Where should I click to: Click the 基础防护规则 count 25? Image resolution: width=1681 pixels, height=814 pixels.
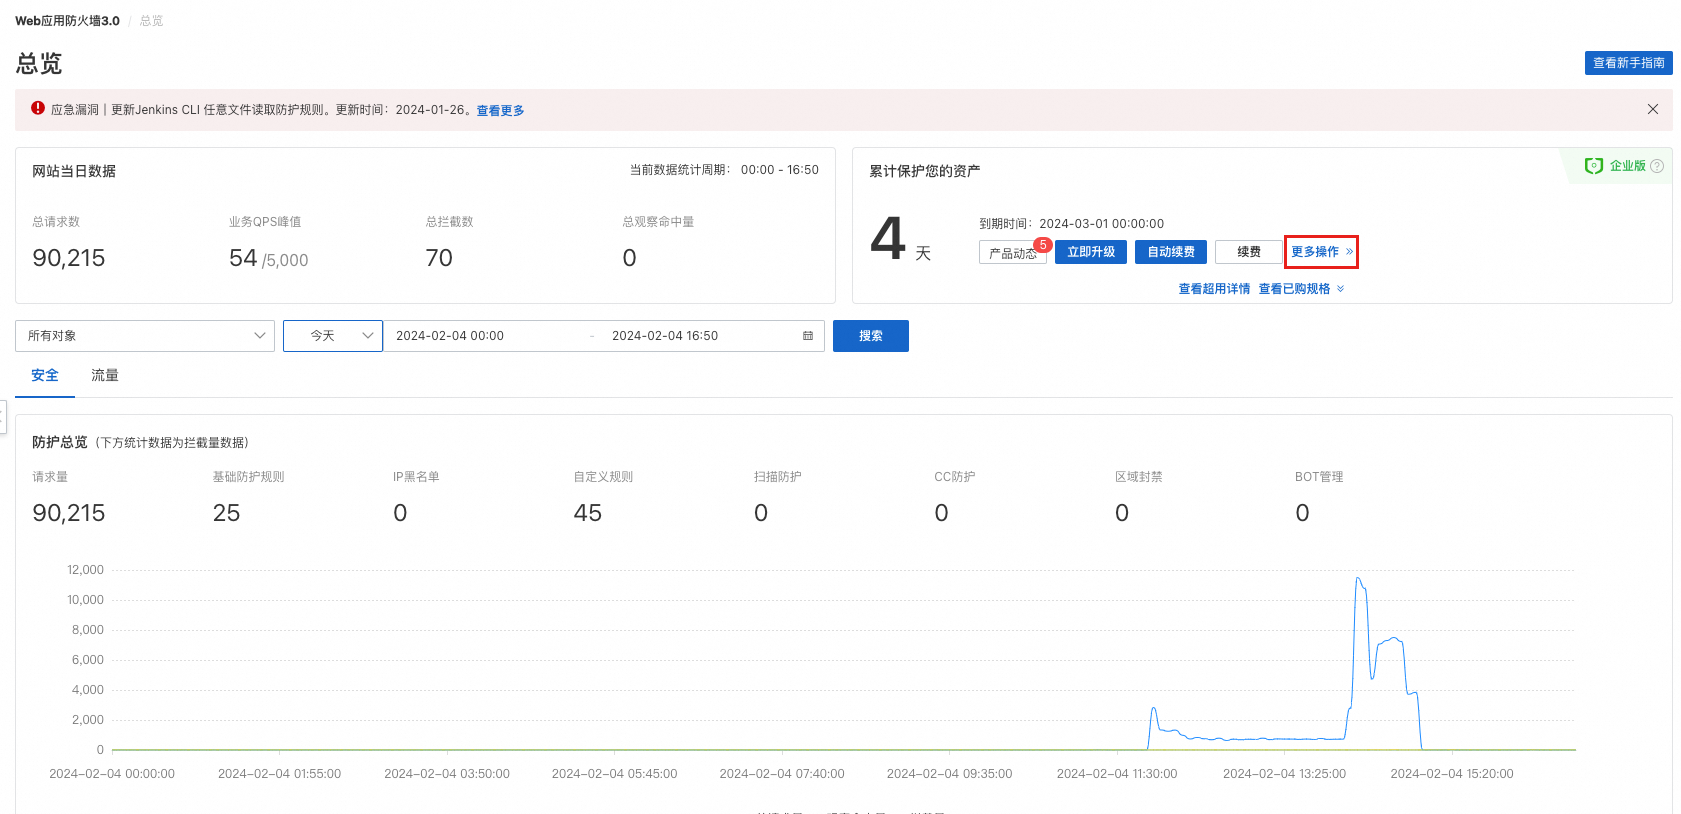pos(226,513)
